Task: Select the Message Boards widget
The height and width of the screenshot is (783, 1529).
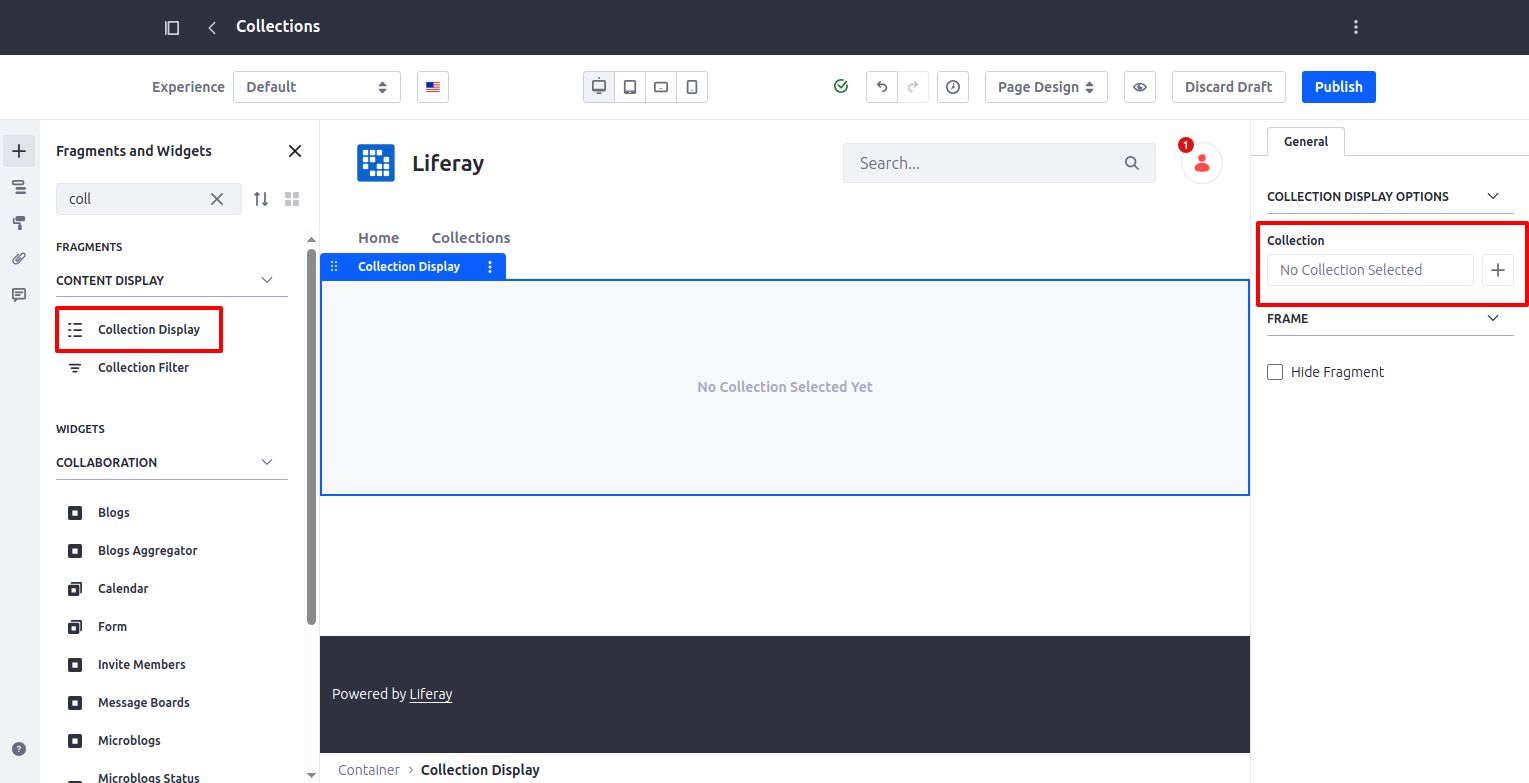Action: click(x=143, y=703)
